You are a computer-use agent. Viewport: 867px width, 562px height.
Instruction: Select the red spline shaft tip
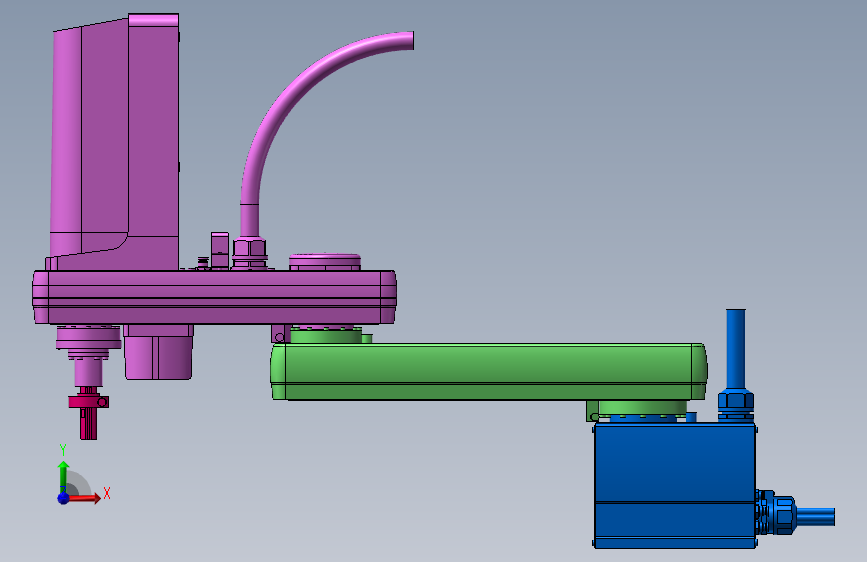click(88, 423)
